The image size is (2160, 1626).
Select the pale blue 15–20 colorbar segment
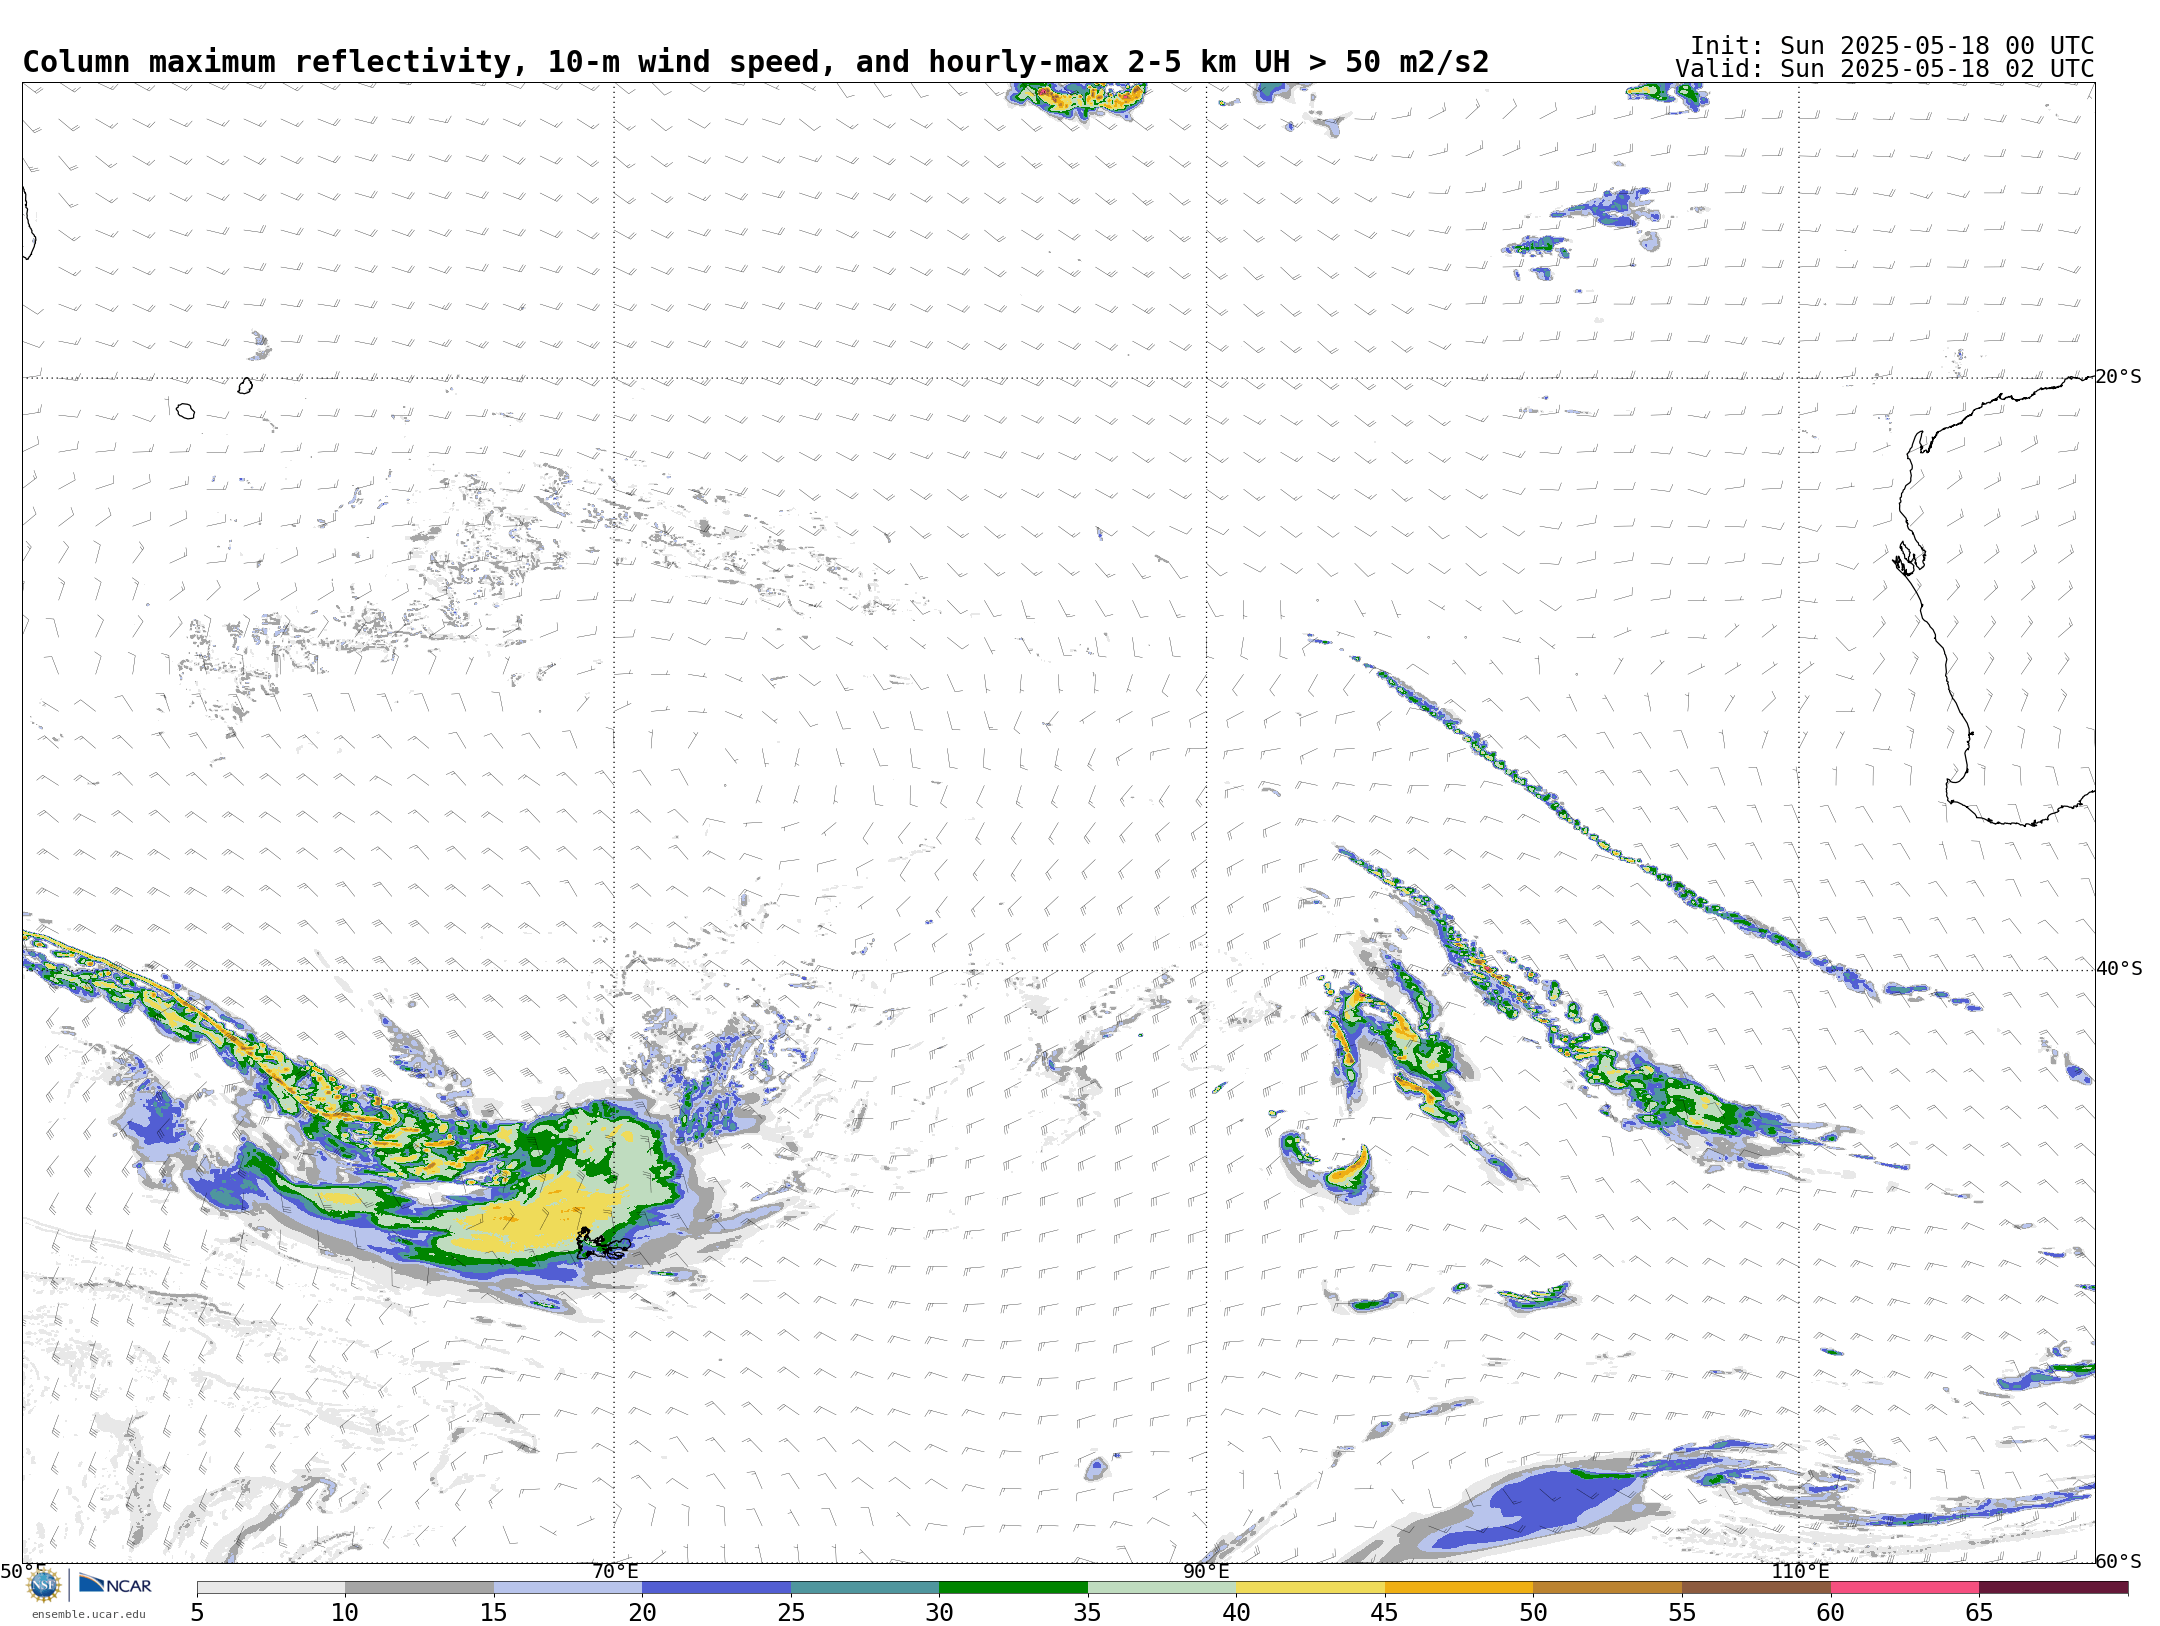point(568,1588)
